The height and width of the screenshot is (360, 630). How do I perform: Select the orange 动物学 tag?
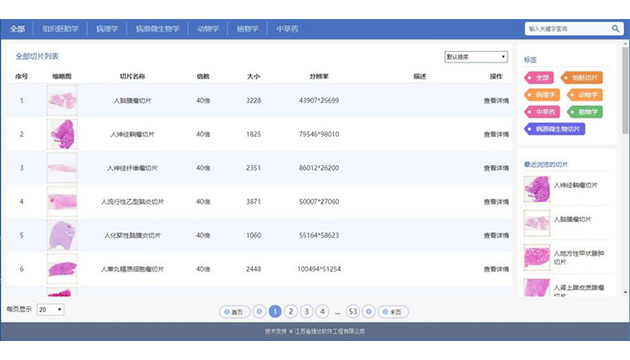pyautogui.click(x=585, y=95)
